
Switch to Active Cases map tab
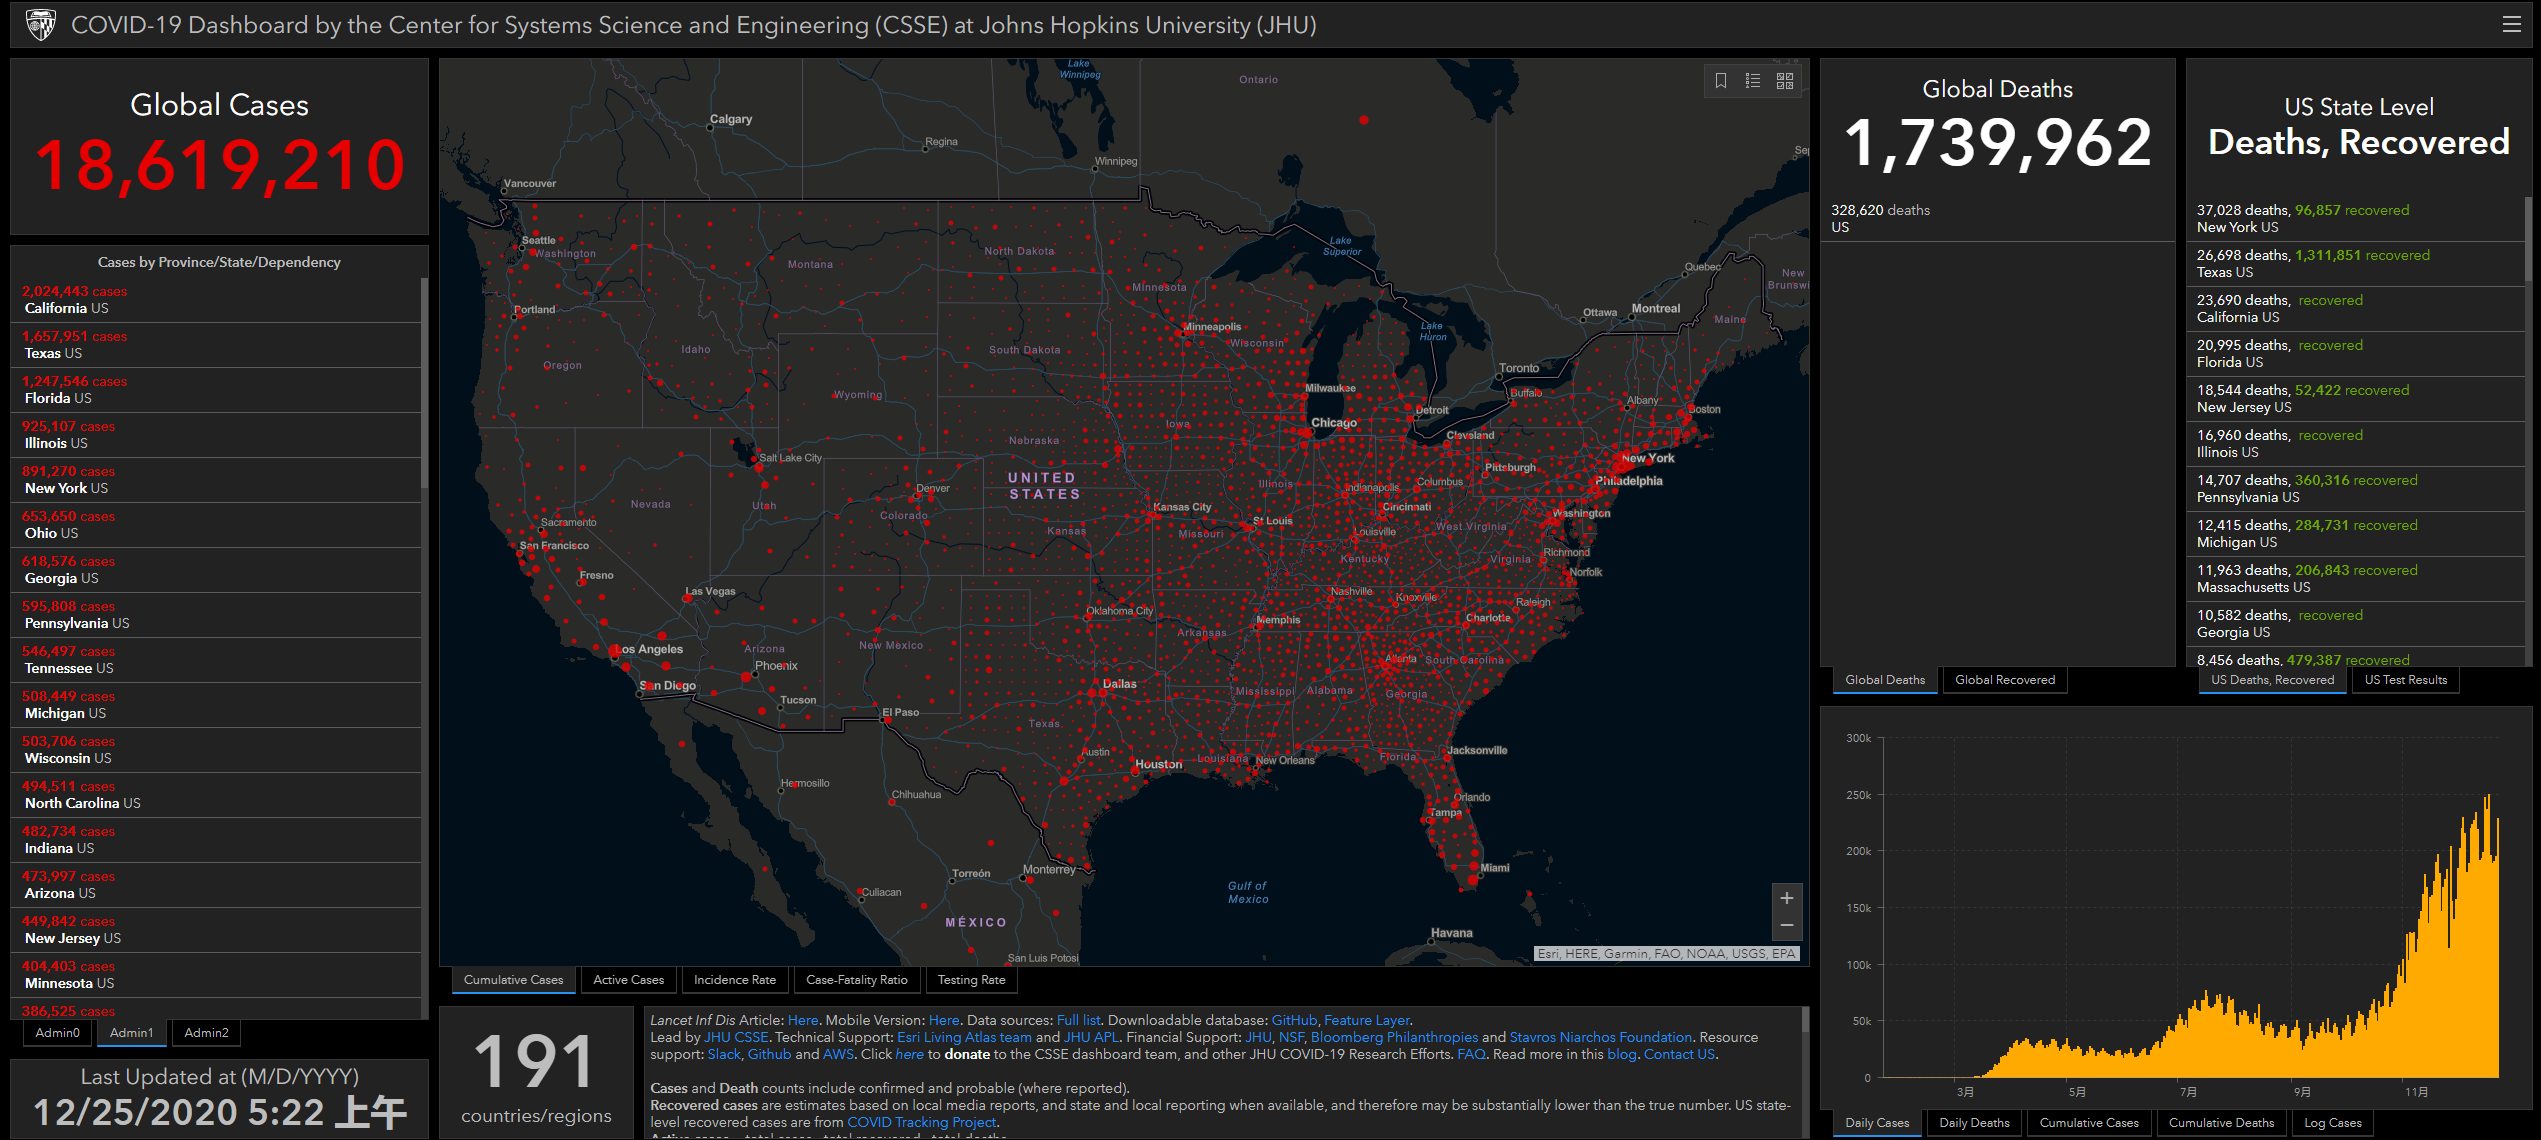coord(628,980)
